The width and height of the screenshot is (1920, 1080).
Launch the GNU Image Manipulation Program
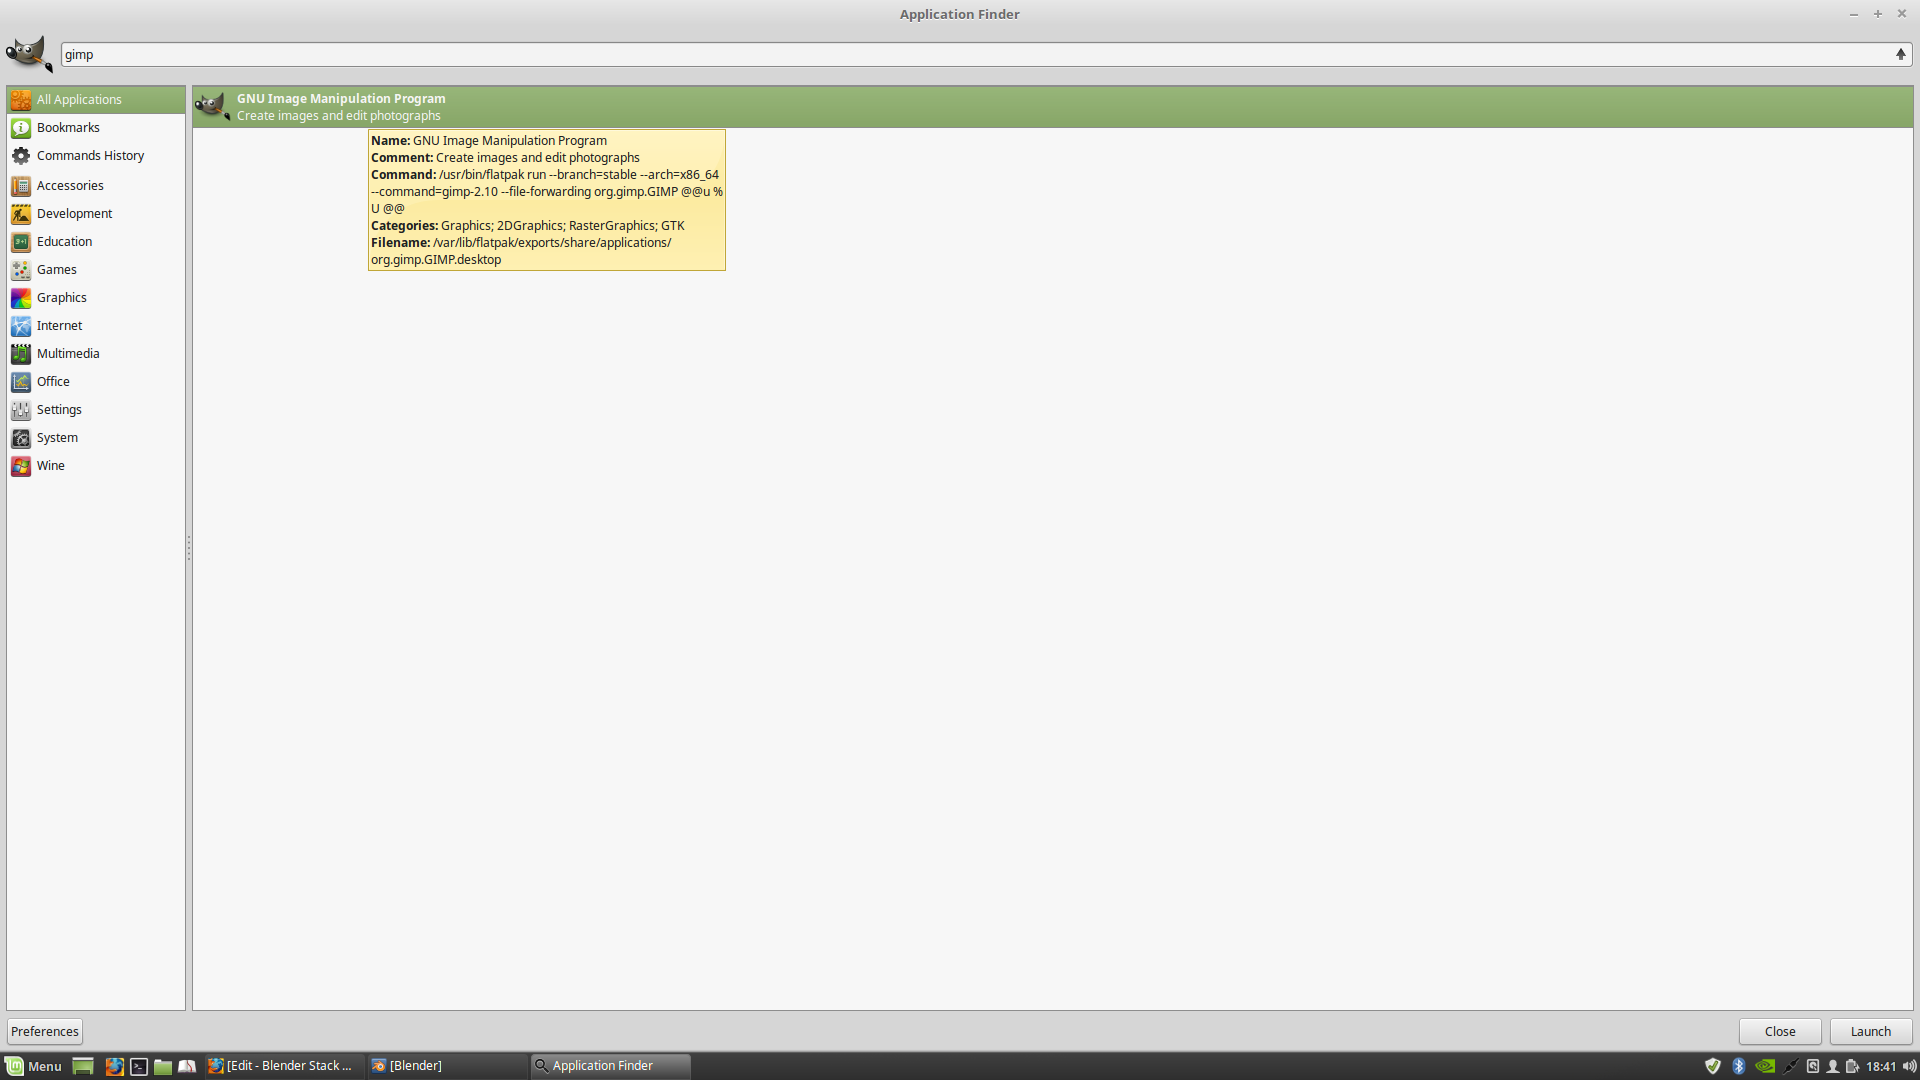point(1870,1030)
